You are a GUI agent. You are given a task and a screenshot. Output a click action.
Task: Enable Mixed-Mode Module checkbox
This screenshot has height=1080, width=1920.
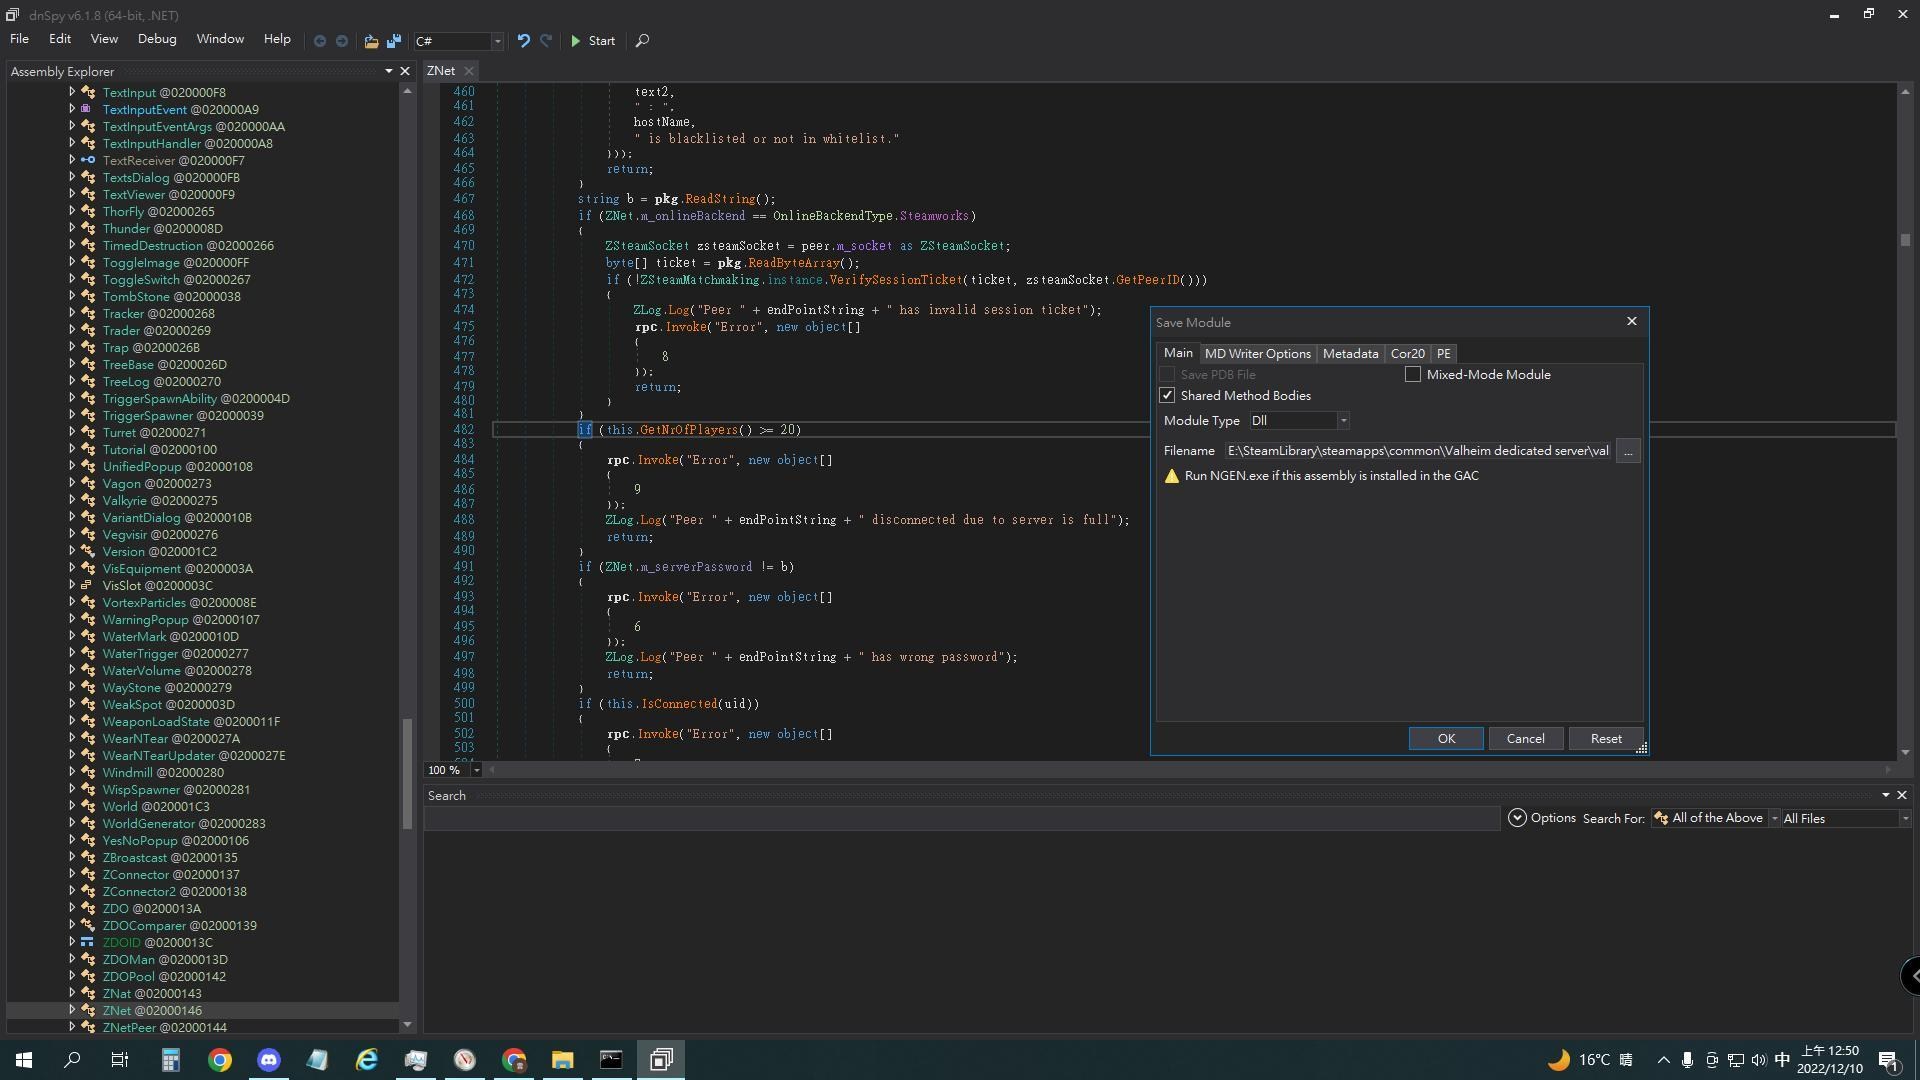pyautogui.click(x=1413, y=374)
